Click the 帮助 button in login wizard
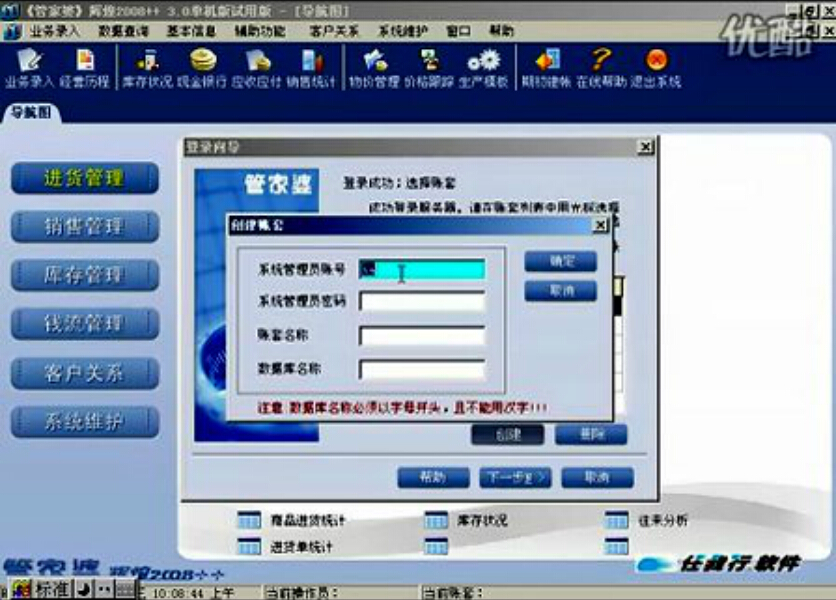 coord(433,477)
